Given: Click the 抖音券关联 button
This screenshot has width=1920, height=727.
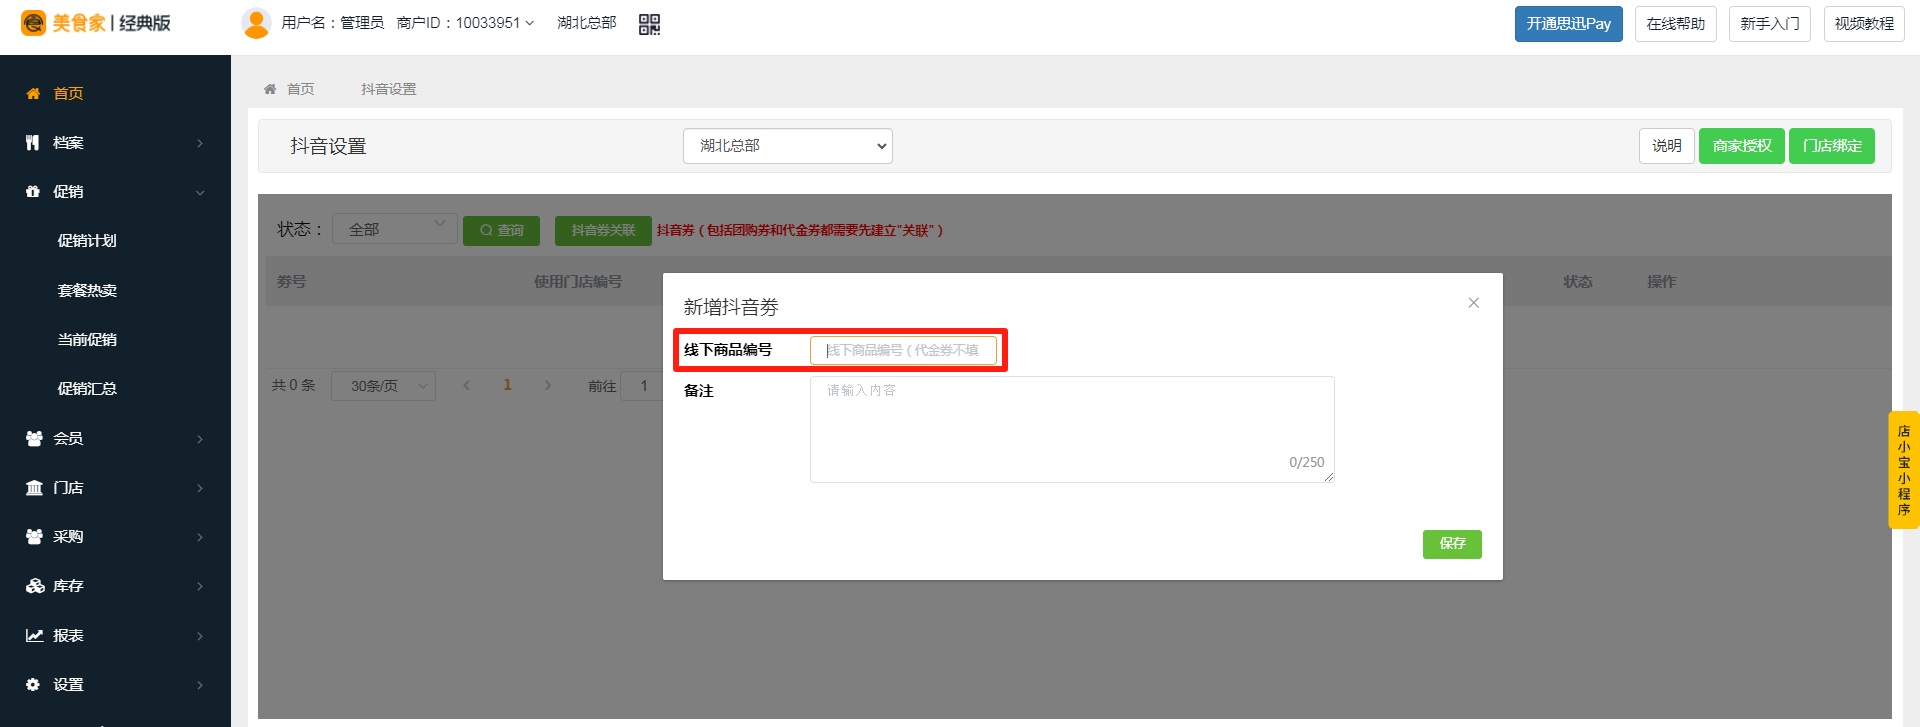Looking at the screenshot, I should tap(603, 230).
